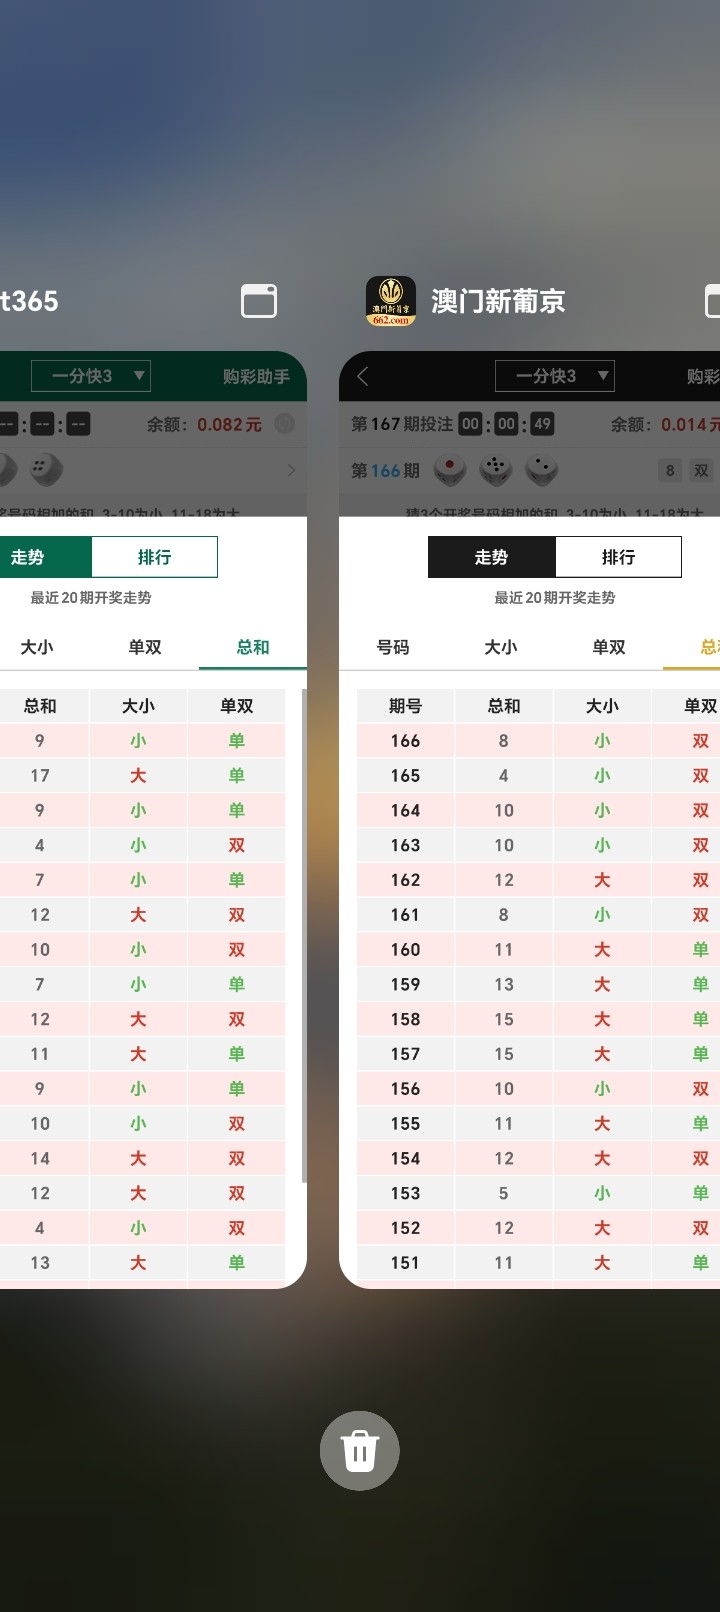Tap the trash icon to clear all apps
720x1612 pixels.
tap(359, 1450)
